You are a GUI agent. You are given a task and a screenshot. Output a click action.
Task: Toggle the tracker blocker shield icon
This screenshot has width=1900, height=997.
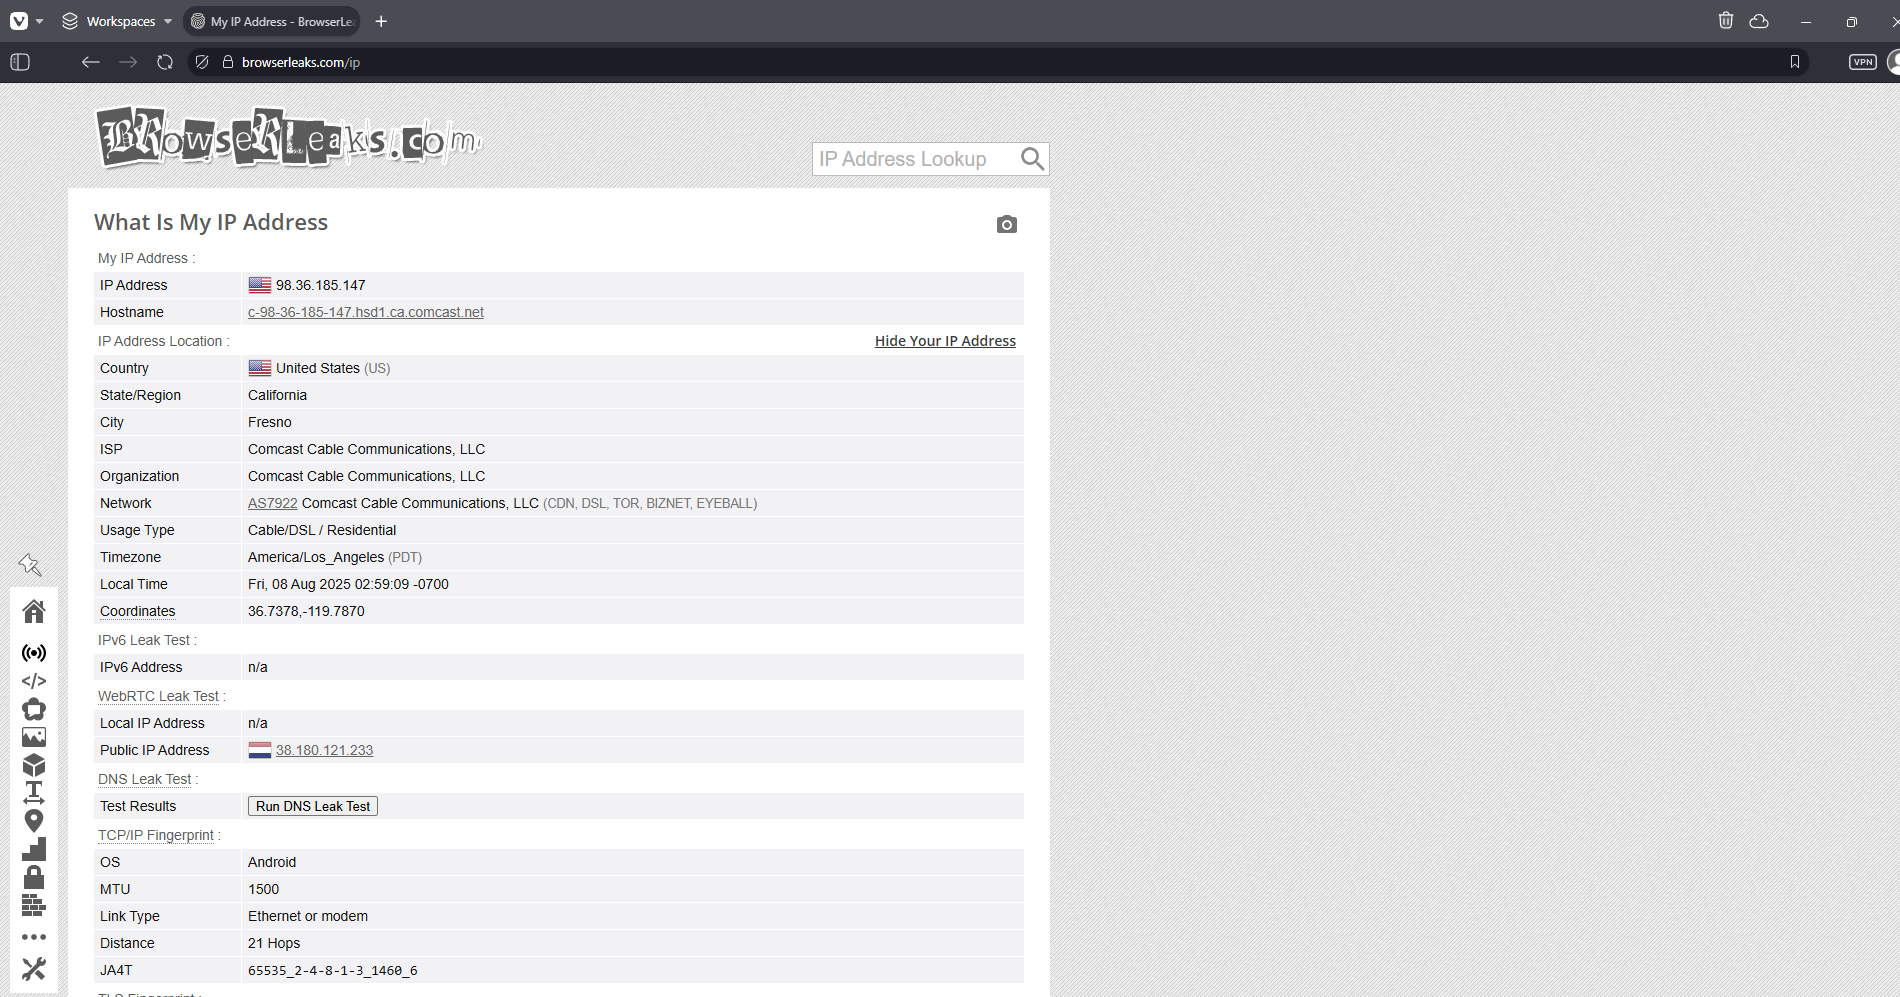(x=202, y=62)
